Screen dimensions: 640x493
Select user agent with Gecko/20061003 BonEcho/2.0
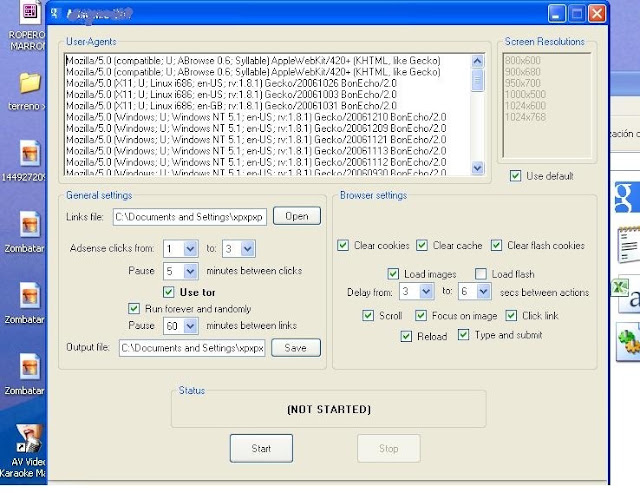[231, 94]
